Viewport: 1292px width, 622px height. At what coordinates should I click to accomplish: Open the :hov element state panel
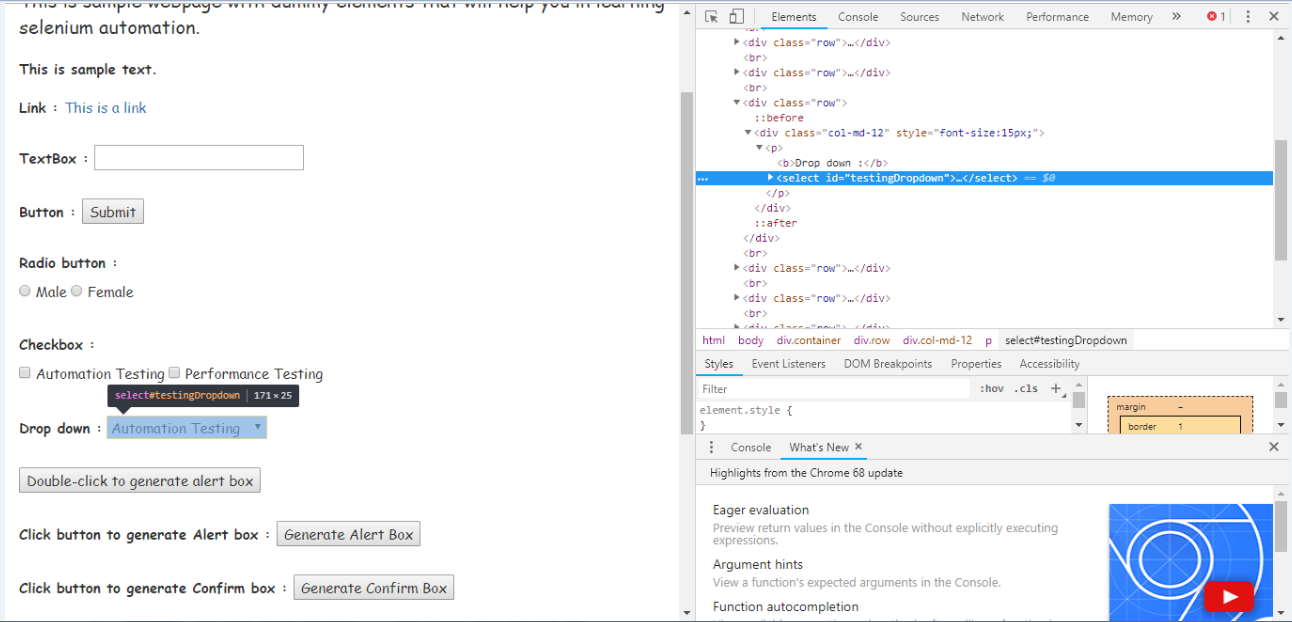(991, 388)
